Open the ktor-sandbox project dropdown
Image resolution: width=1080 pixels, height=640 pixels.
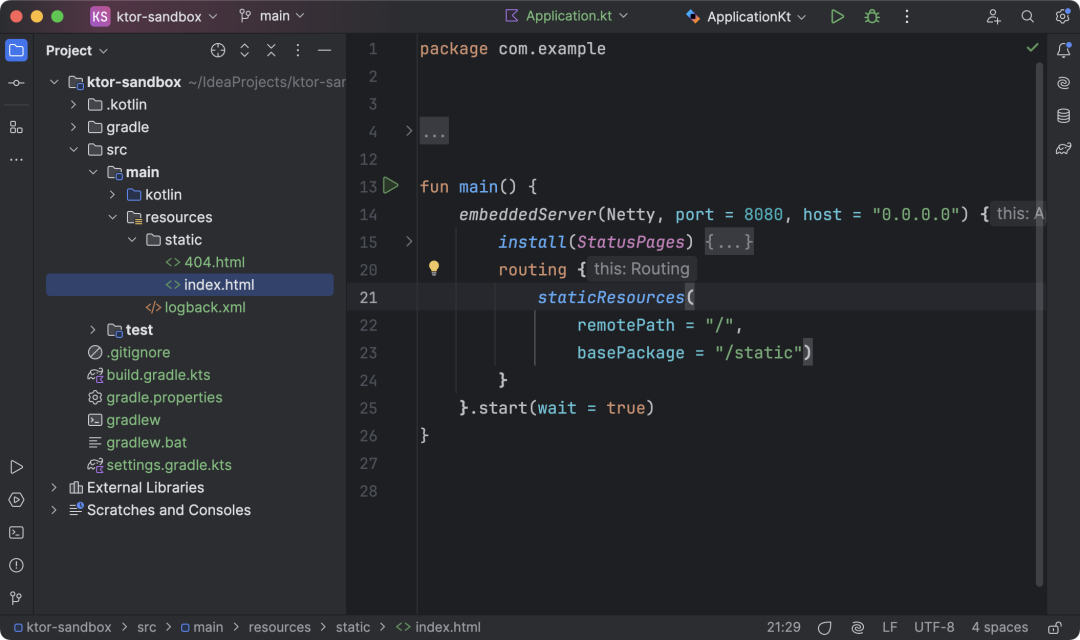(154, 17)
